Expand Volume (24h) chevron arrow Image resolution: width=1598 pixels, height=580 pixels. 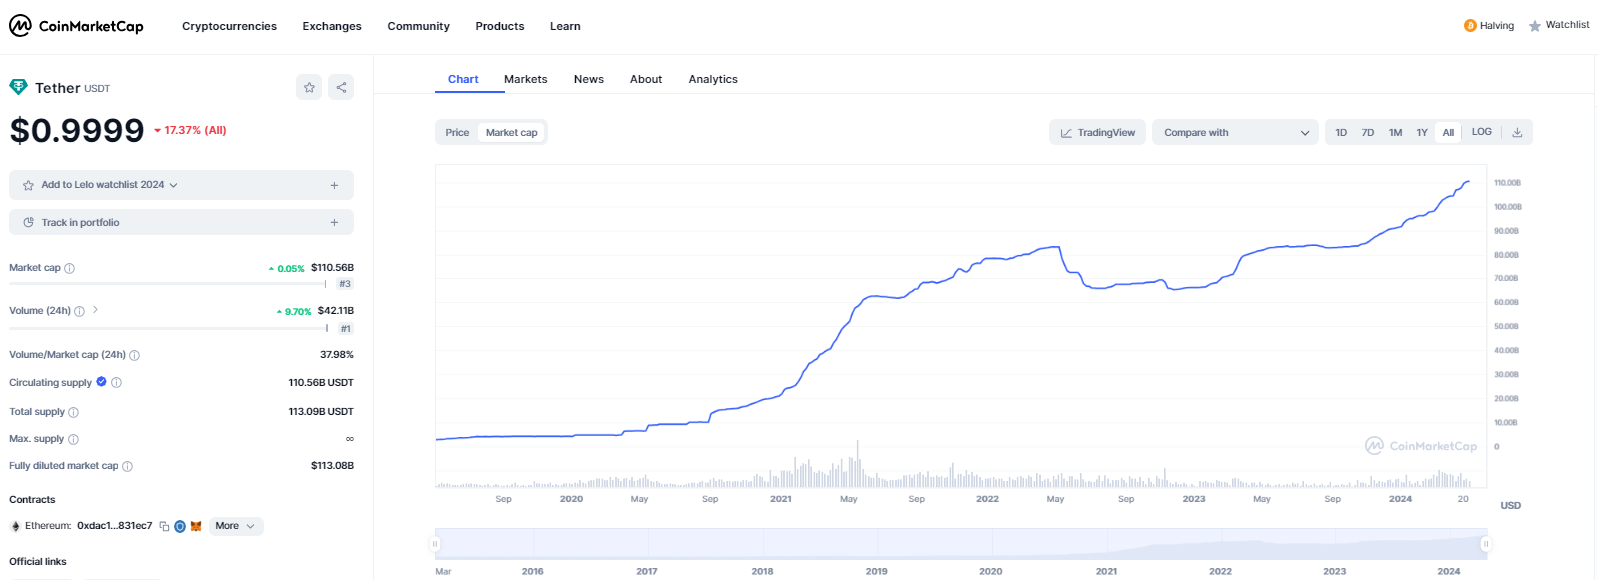95,310
